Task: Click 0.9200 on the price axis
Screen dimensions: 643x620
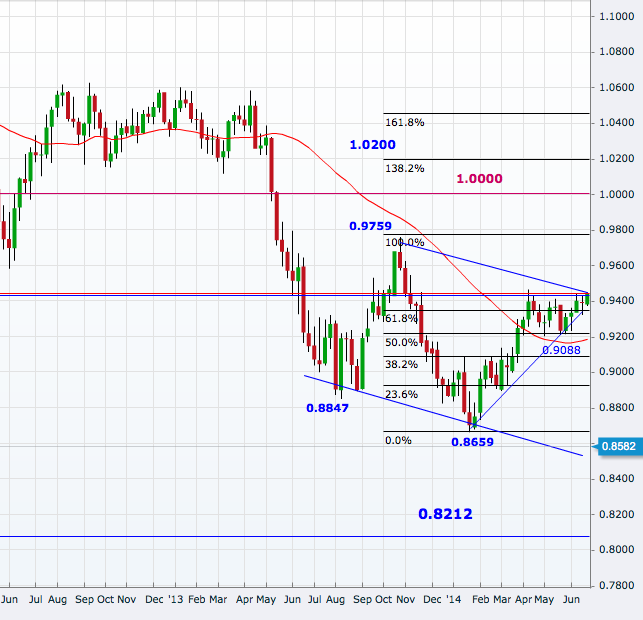Action: (x=617, y=336)
